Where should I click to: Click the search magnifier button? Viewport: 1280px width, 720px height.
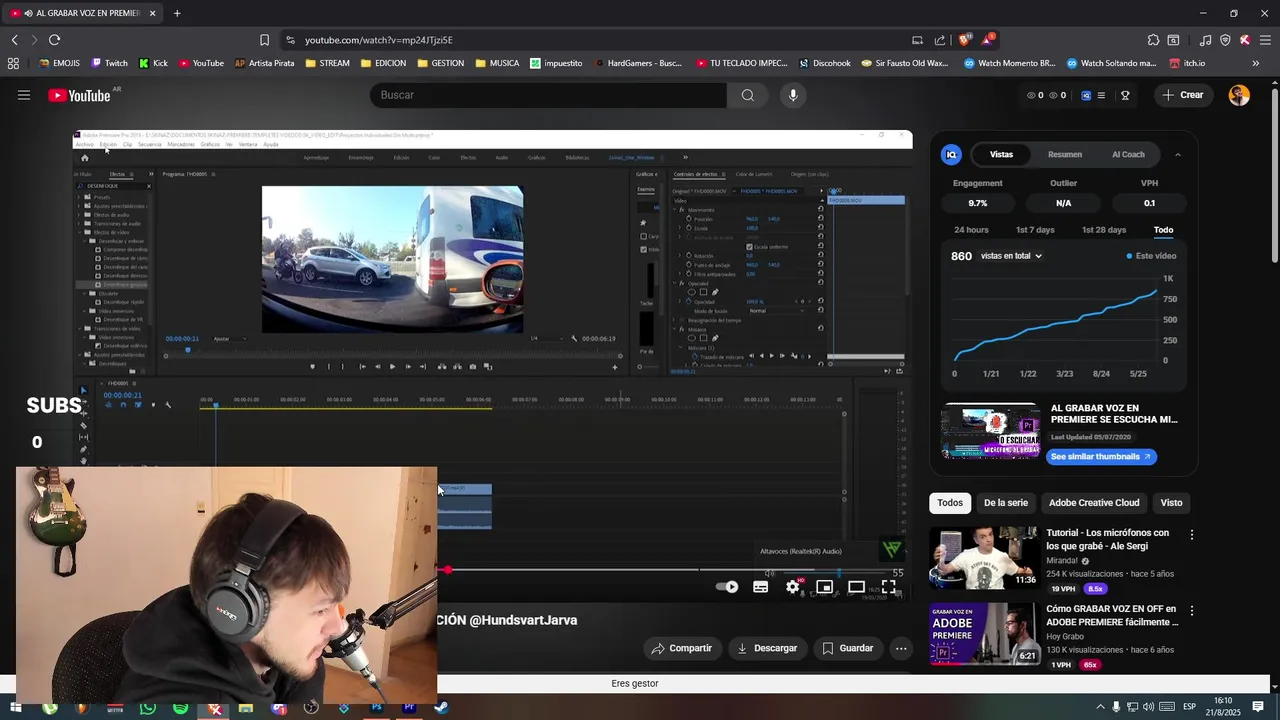coord(747,95)
